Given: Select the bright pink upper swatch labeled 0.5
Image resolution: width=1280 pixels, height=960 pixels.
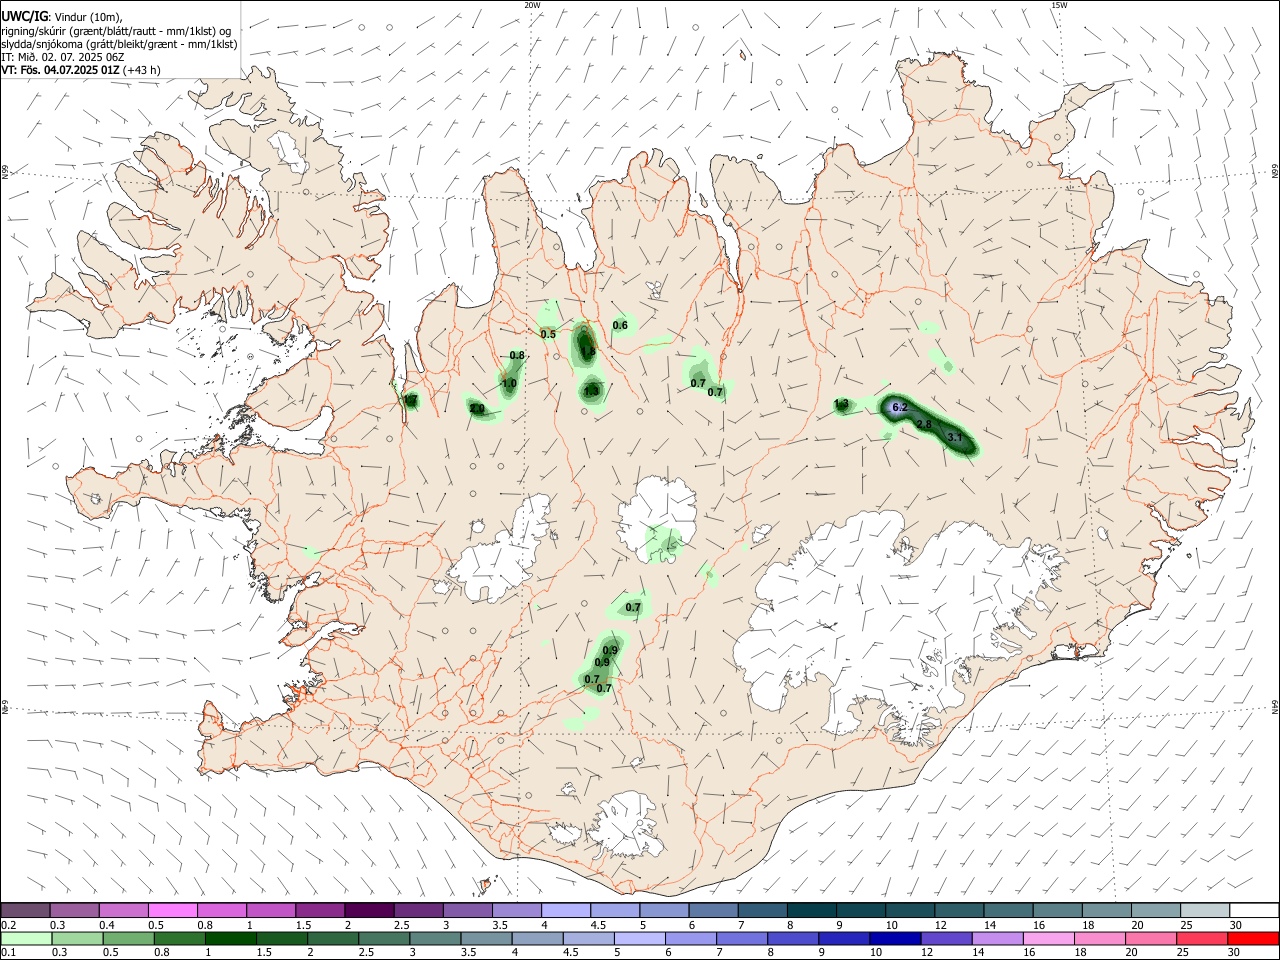Looking at the screenshot, I should pyautogui.click(x=173, y=910).
